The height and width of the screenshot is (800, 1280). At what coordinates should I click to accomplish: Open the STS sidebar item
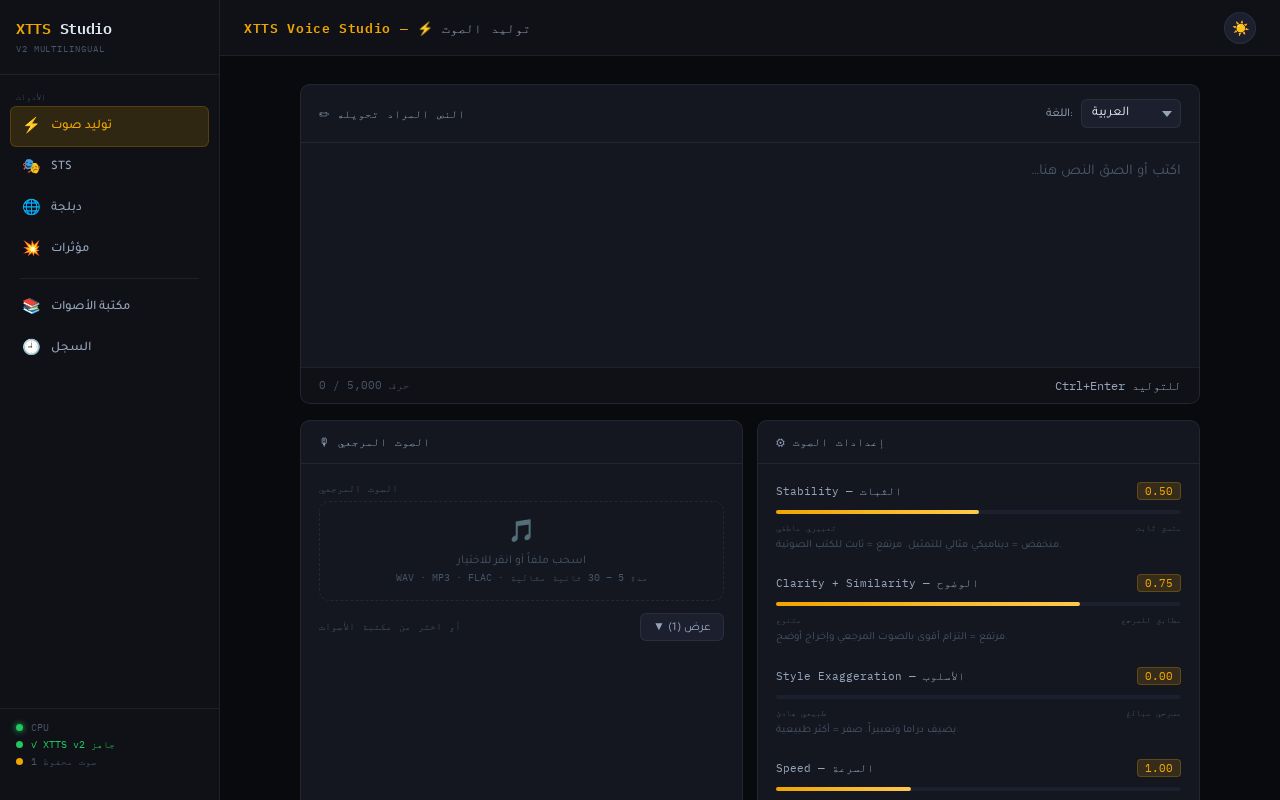tap(109, 166)
